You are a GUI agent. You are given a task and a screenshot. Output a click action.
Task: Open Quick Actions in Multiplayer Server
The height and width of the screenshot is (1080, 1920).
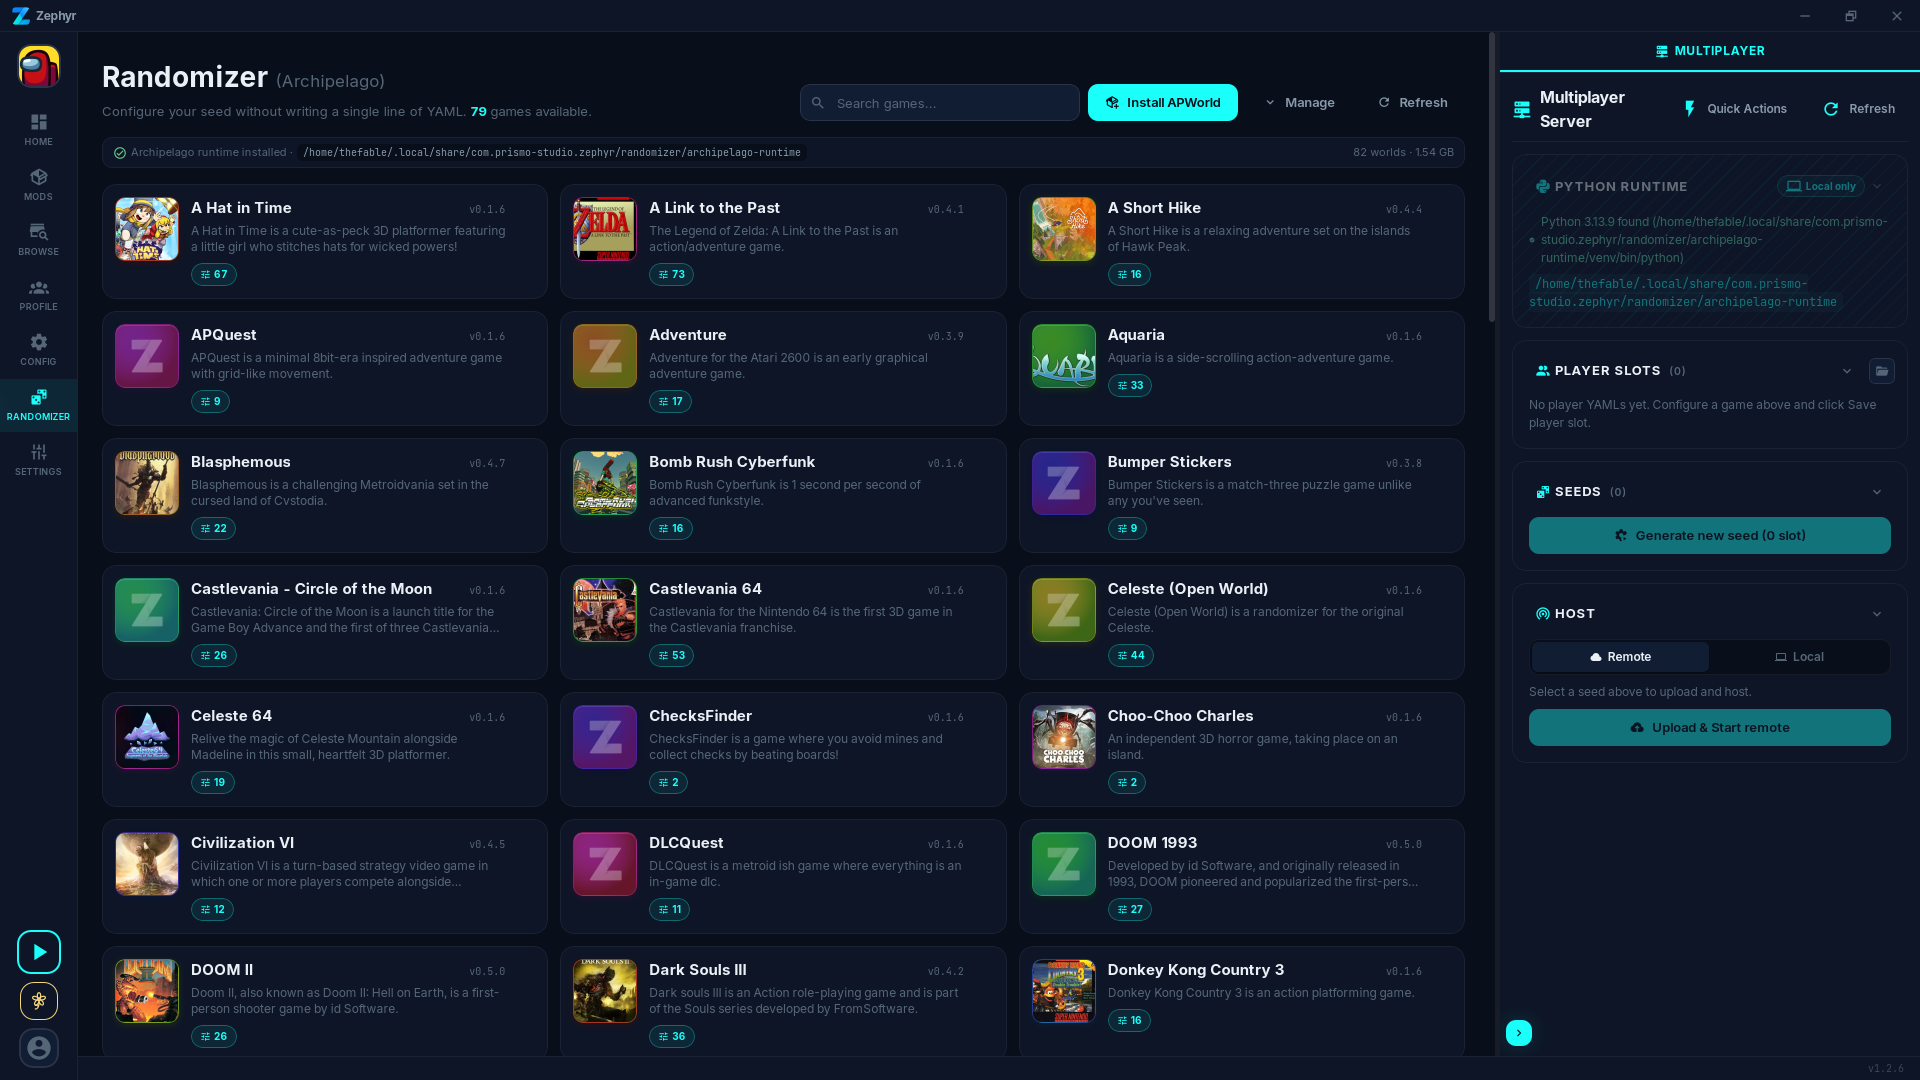pyautogui.click(x=1735, y=109)
